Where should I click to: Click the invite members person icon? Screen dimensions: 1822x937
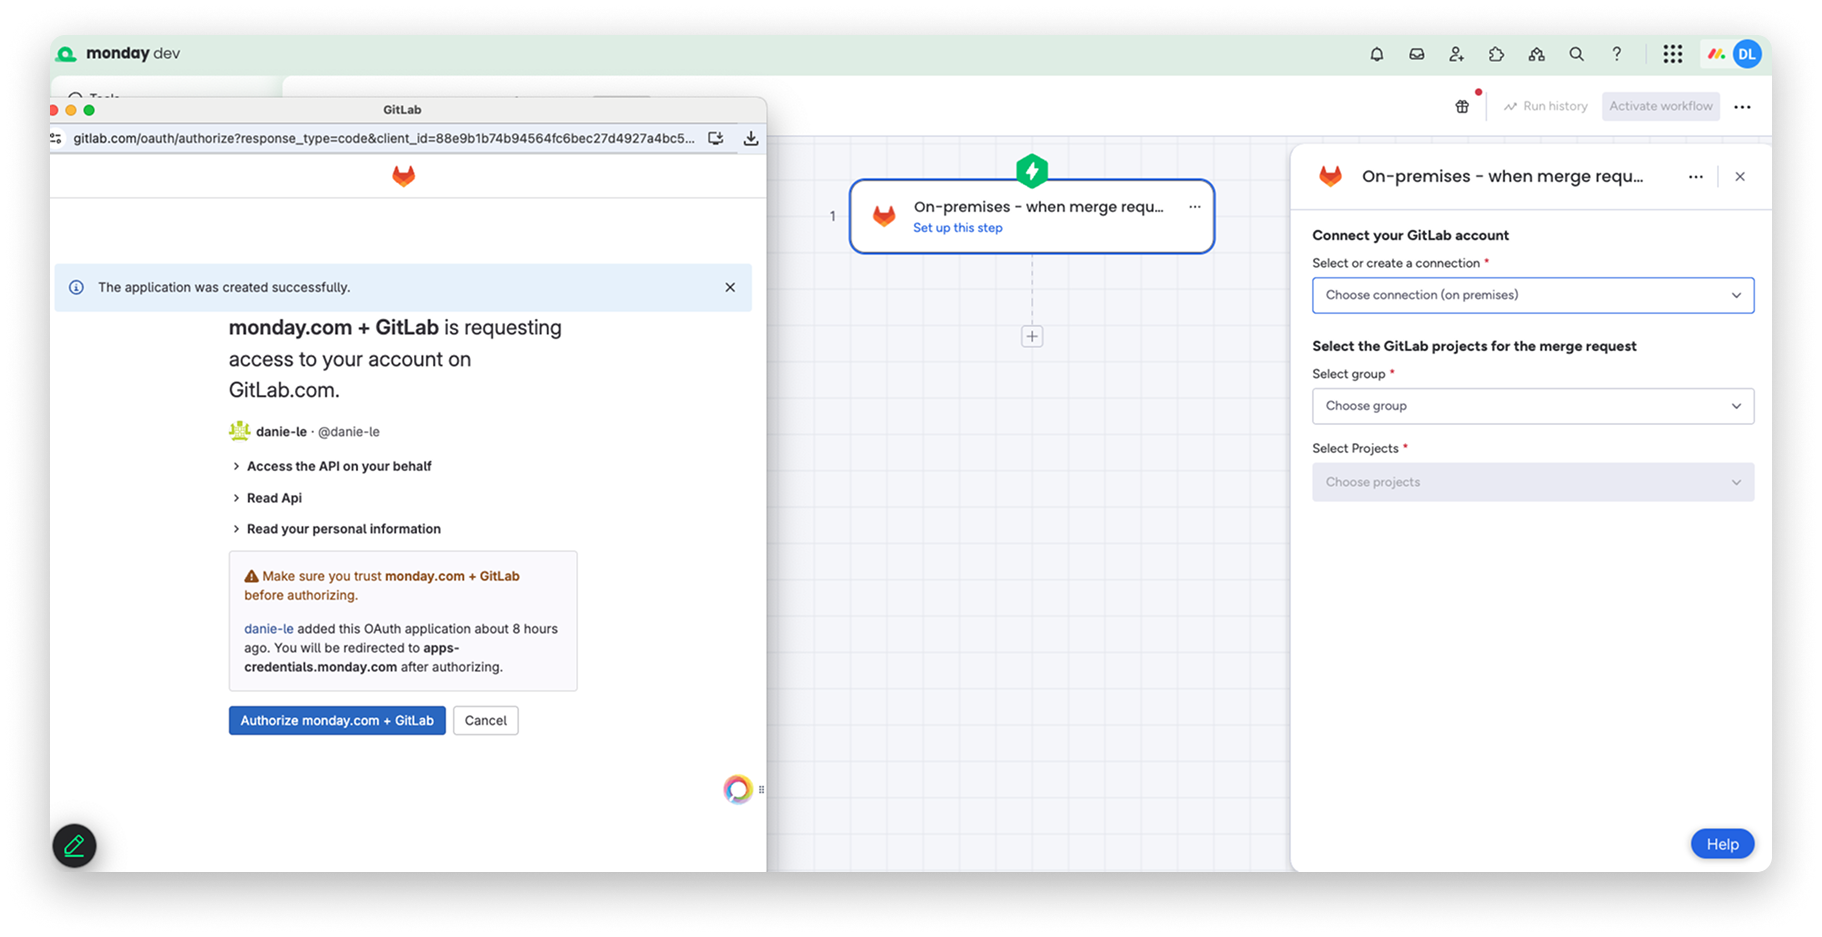[1456, 54]
